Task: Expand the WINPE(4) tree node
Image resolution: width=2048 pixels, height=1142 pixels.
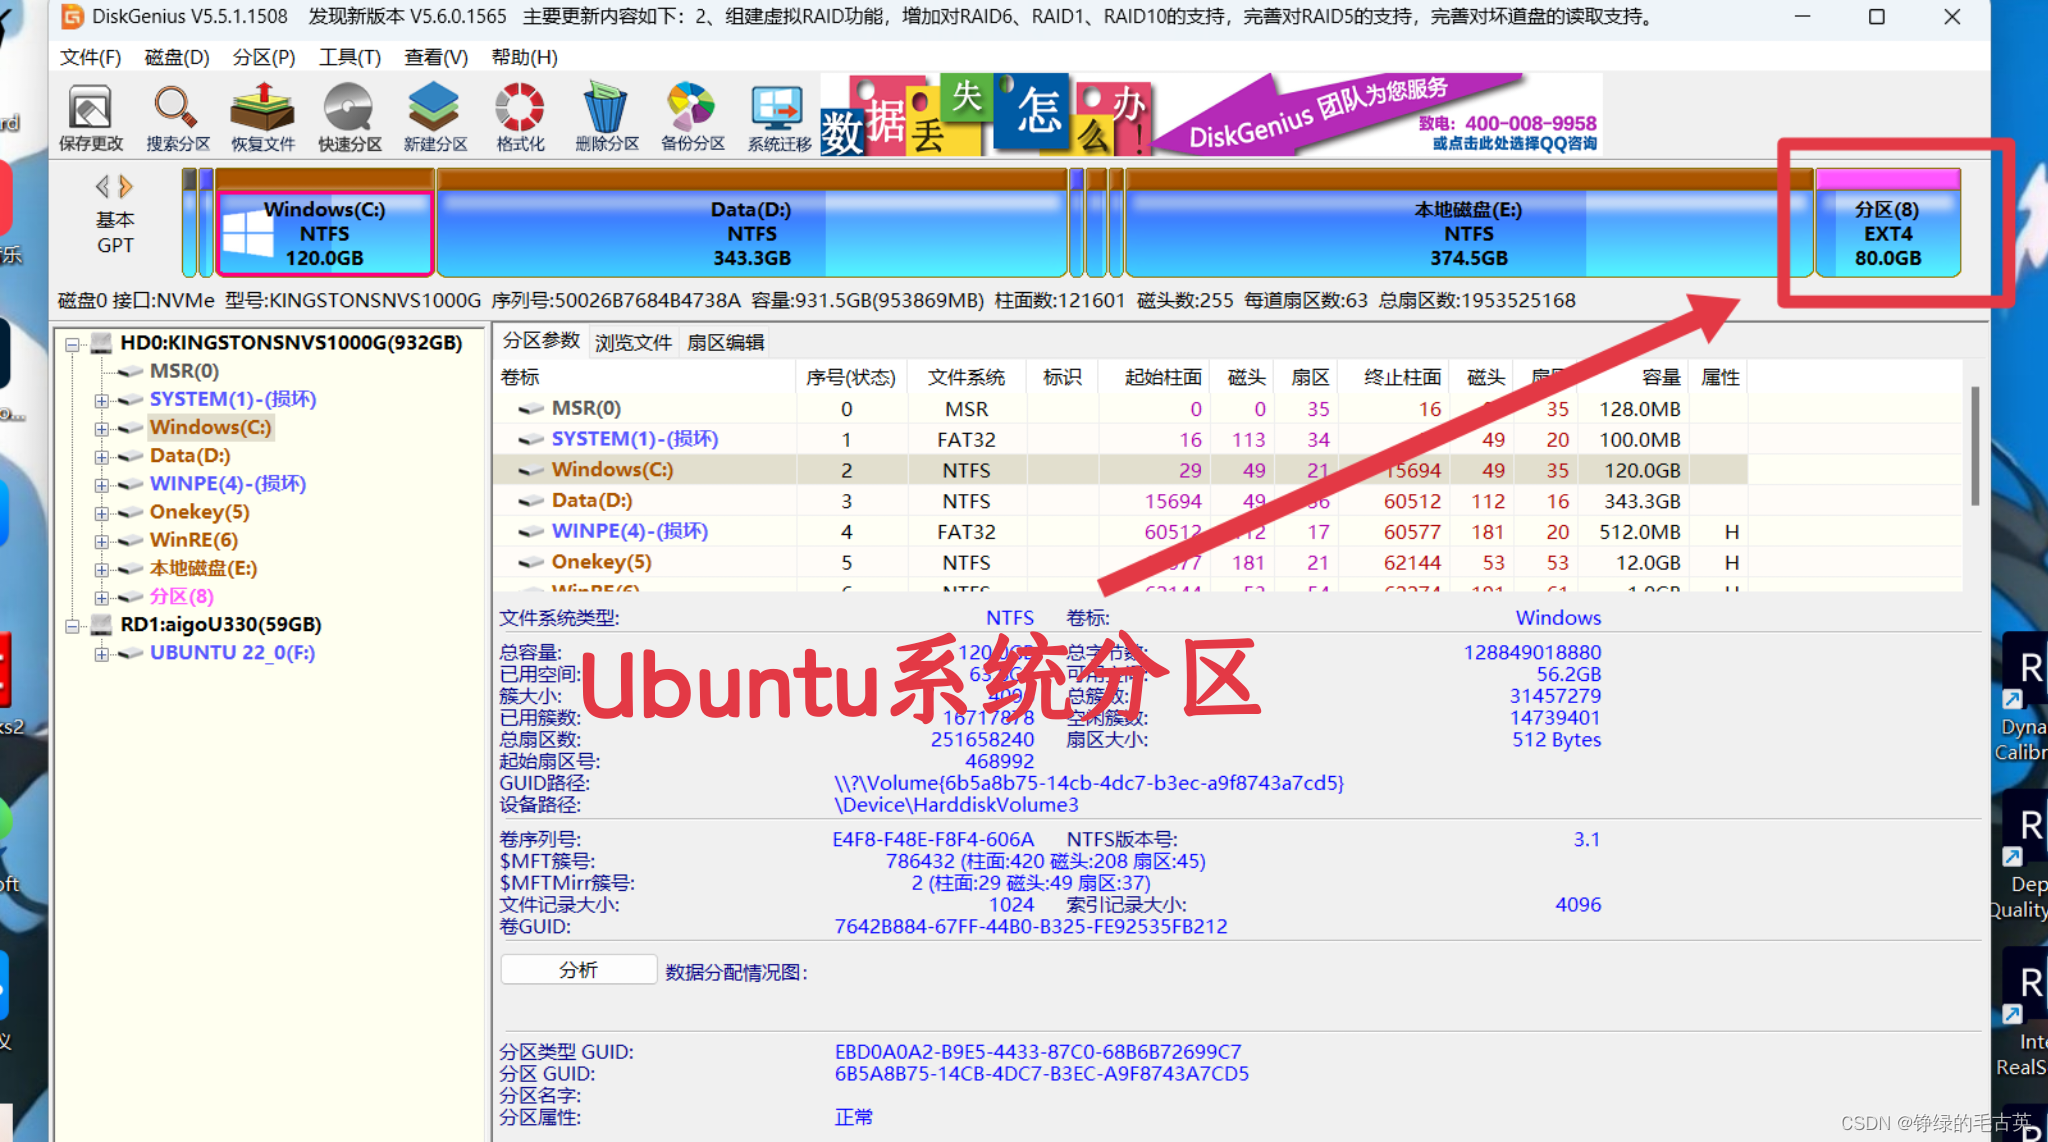Action: [101, 484]
